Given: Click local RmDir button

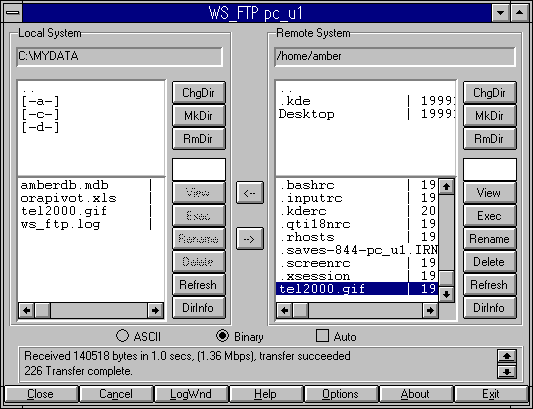Looking at the screenshot, I should (199, 138).
